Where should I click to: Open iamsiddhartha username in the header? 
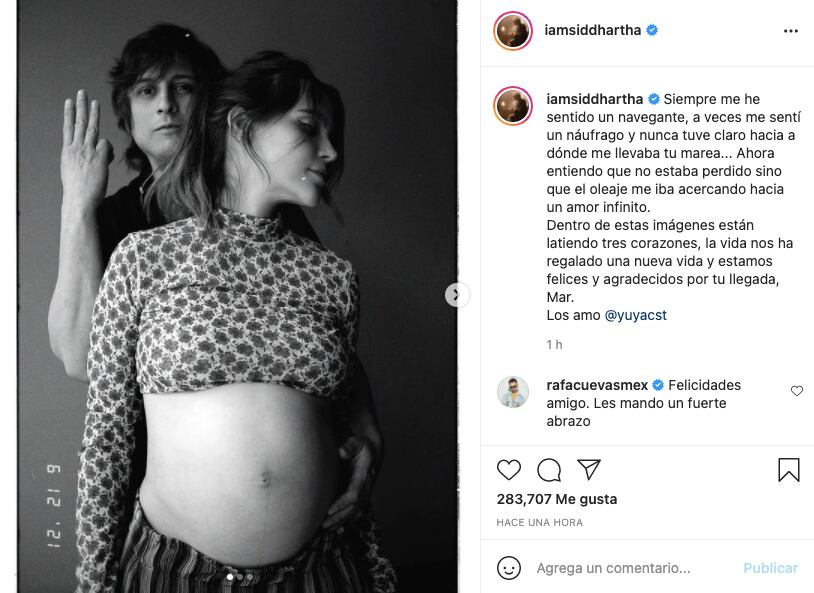point(592,30)
